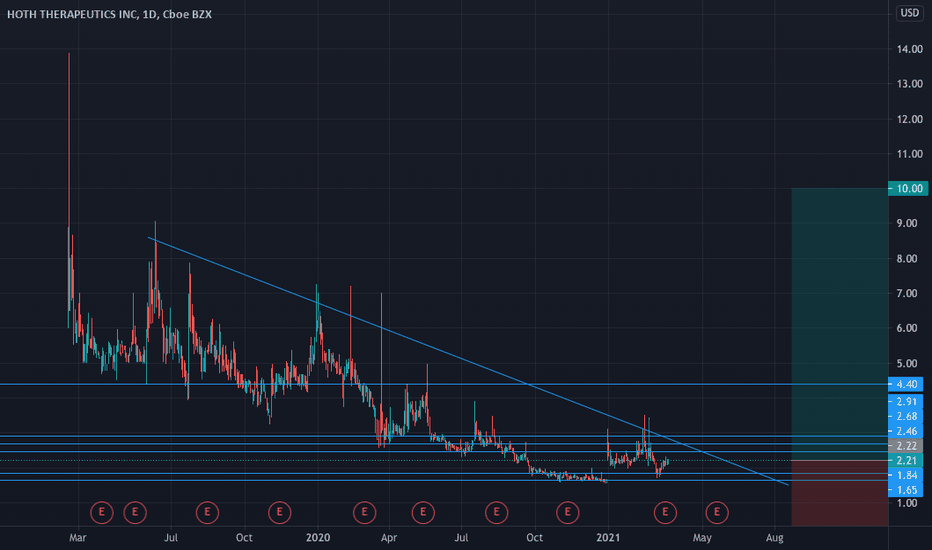Click the Aug label on time axis
The image size is (932, 550).
(774, 538)
